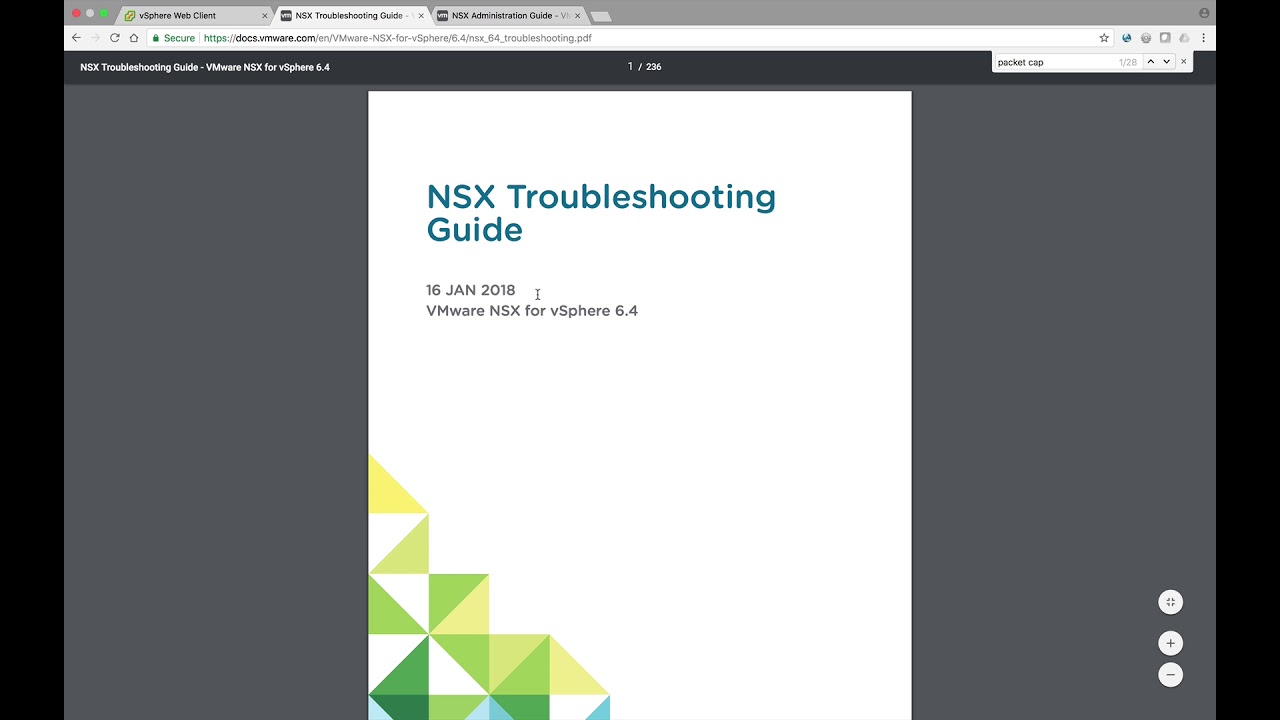The height and width of the screenshot is (720, 1280).
Task: Click the 'packet cap' find field
Action: pos(1050,62)
